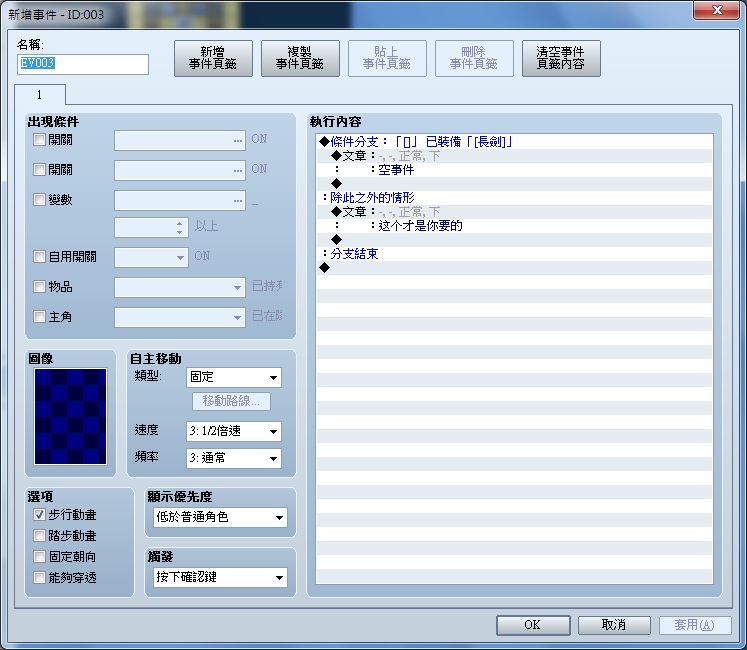Open the second 開關 switch selector field
This screenshot has width=747, height=650.
180,171
